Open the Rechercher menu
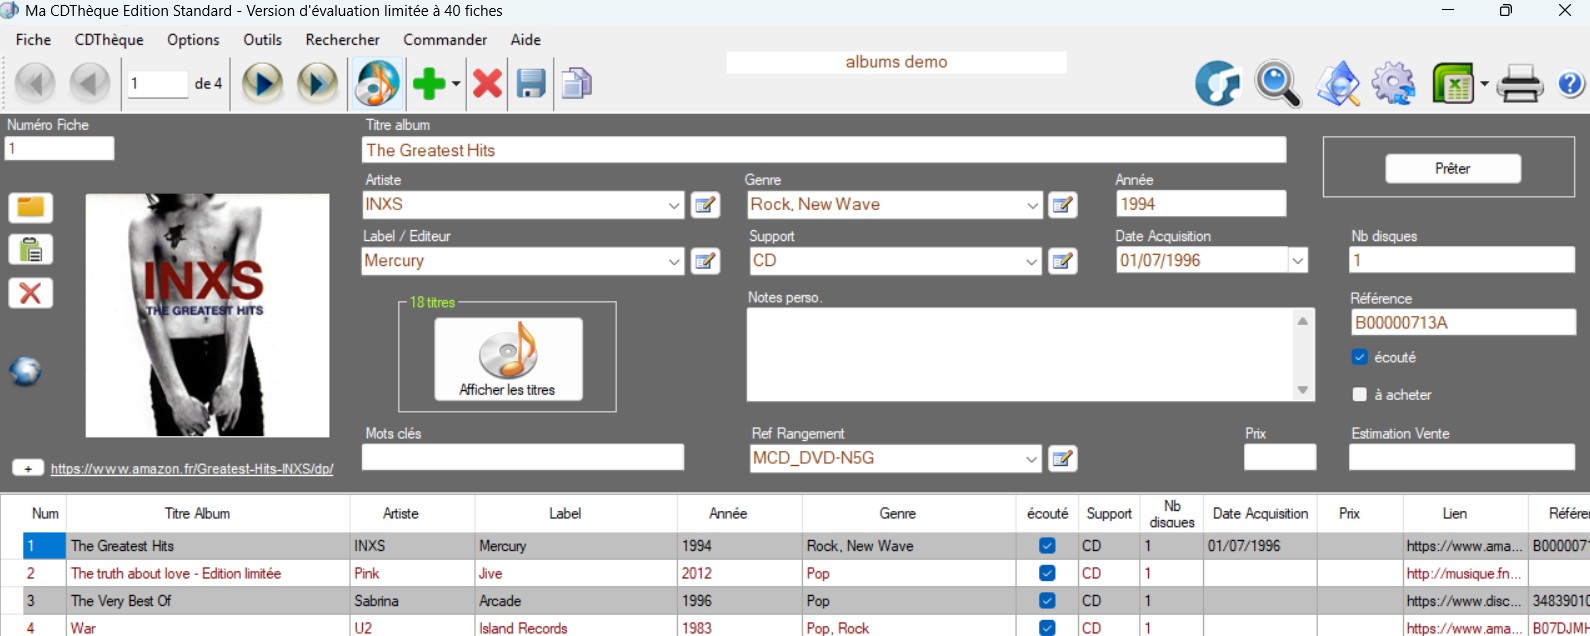The width and height of the screenshot is (1590, 636). point(342,40)
